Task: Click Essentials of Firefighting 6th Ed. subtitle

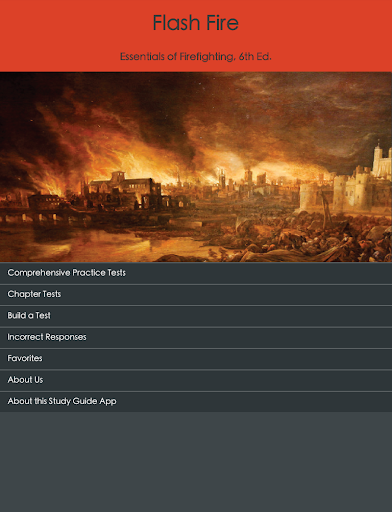Action: tap(196, 57)
